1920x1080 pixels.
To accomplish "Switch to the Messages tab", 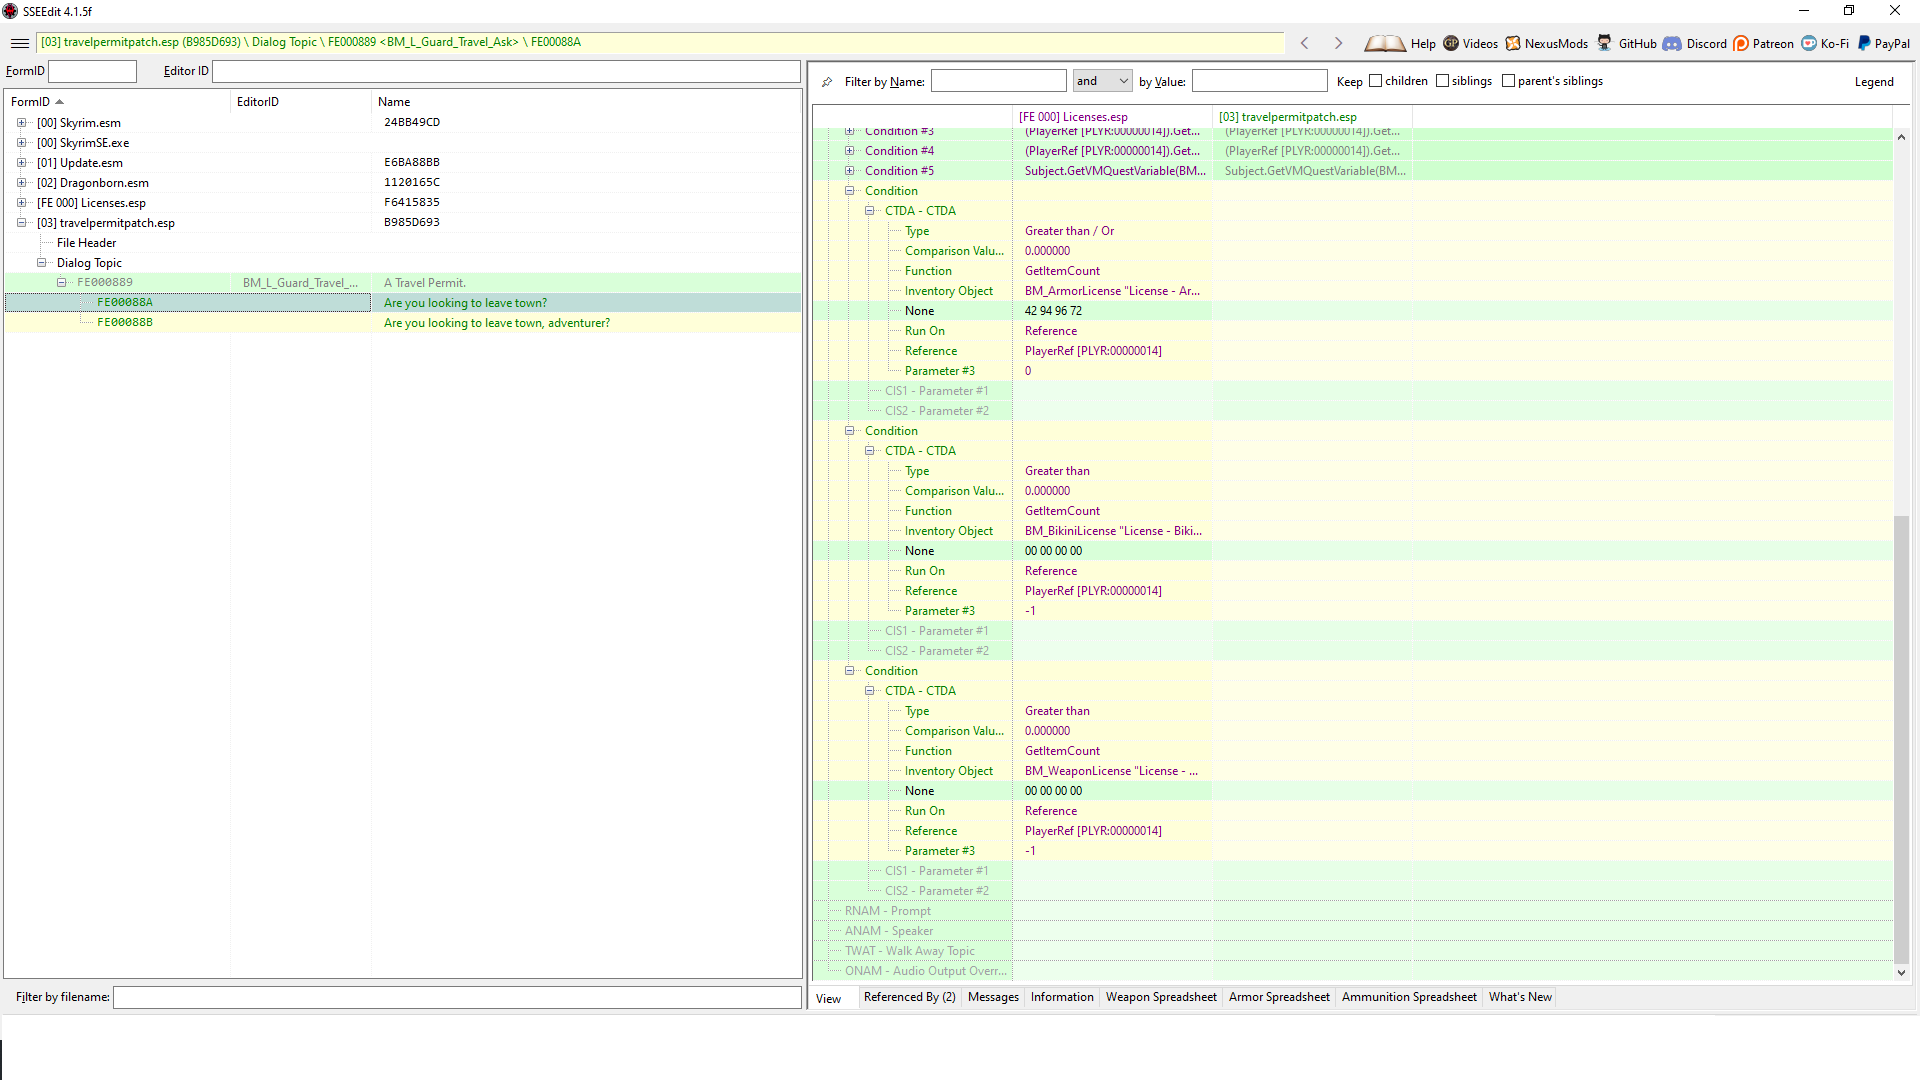I will pos(993,997).
